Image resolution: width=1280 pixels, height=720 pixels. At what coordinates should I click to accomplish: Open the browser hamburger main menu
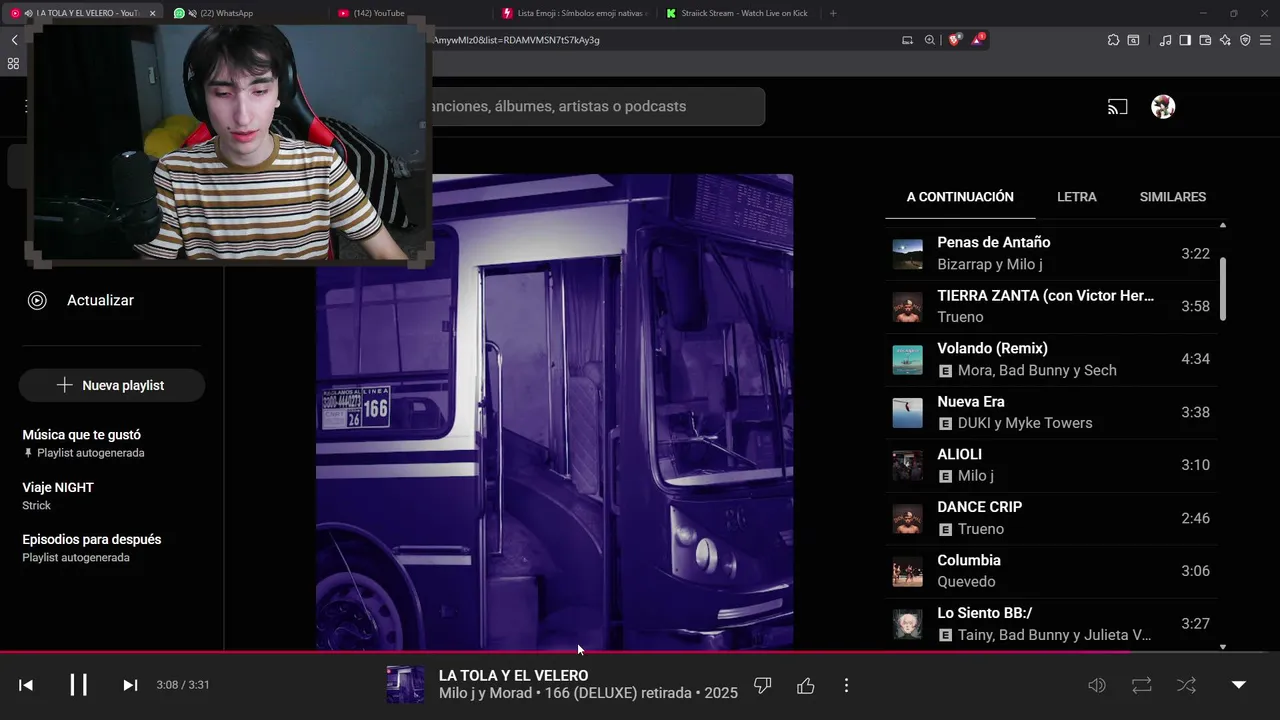[1264, 40]
